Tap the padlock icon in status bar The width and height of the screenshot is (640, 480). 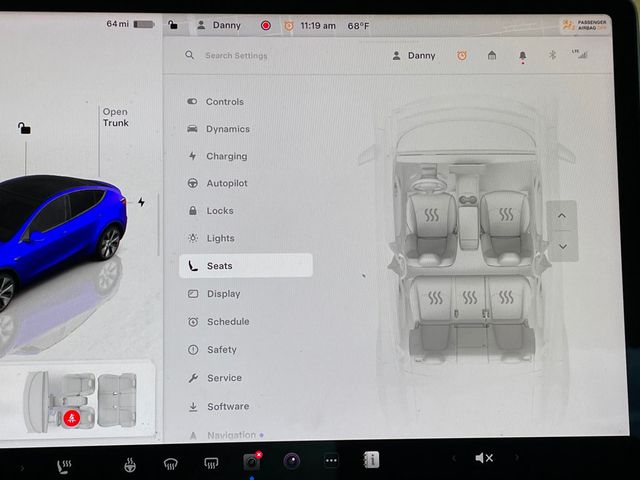tap(173, 25)
